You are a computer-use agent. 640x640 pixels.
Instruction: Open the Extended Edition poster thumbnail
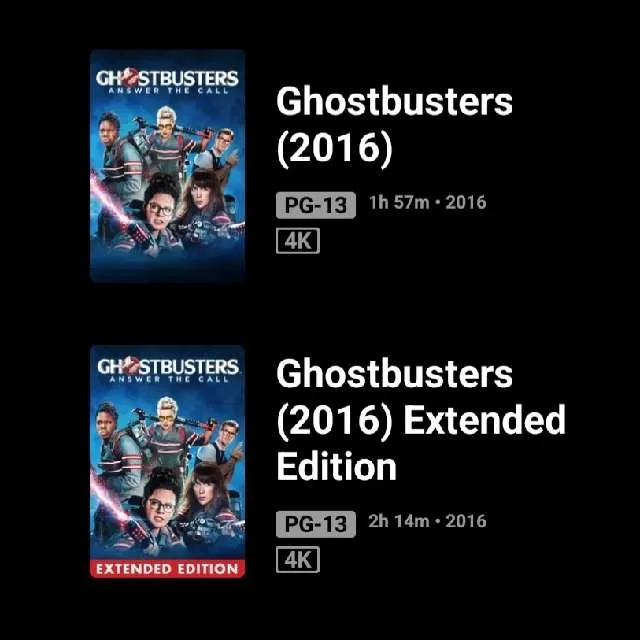(167, 462)
